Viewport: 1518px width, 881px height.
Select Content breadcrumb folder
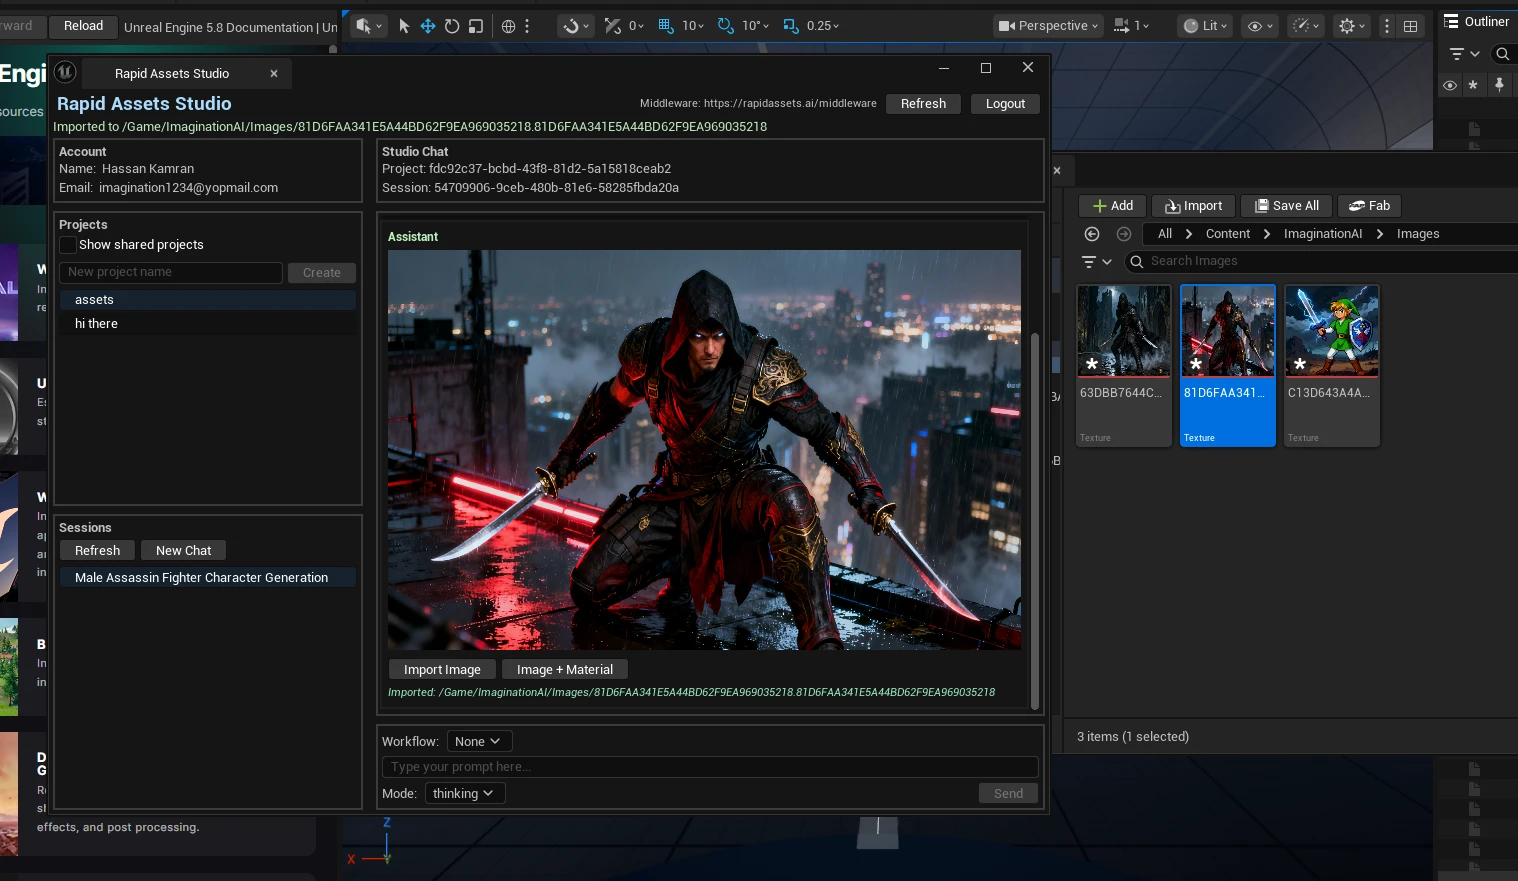1228,233
